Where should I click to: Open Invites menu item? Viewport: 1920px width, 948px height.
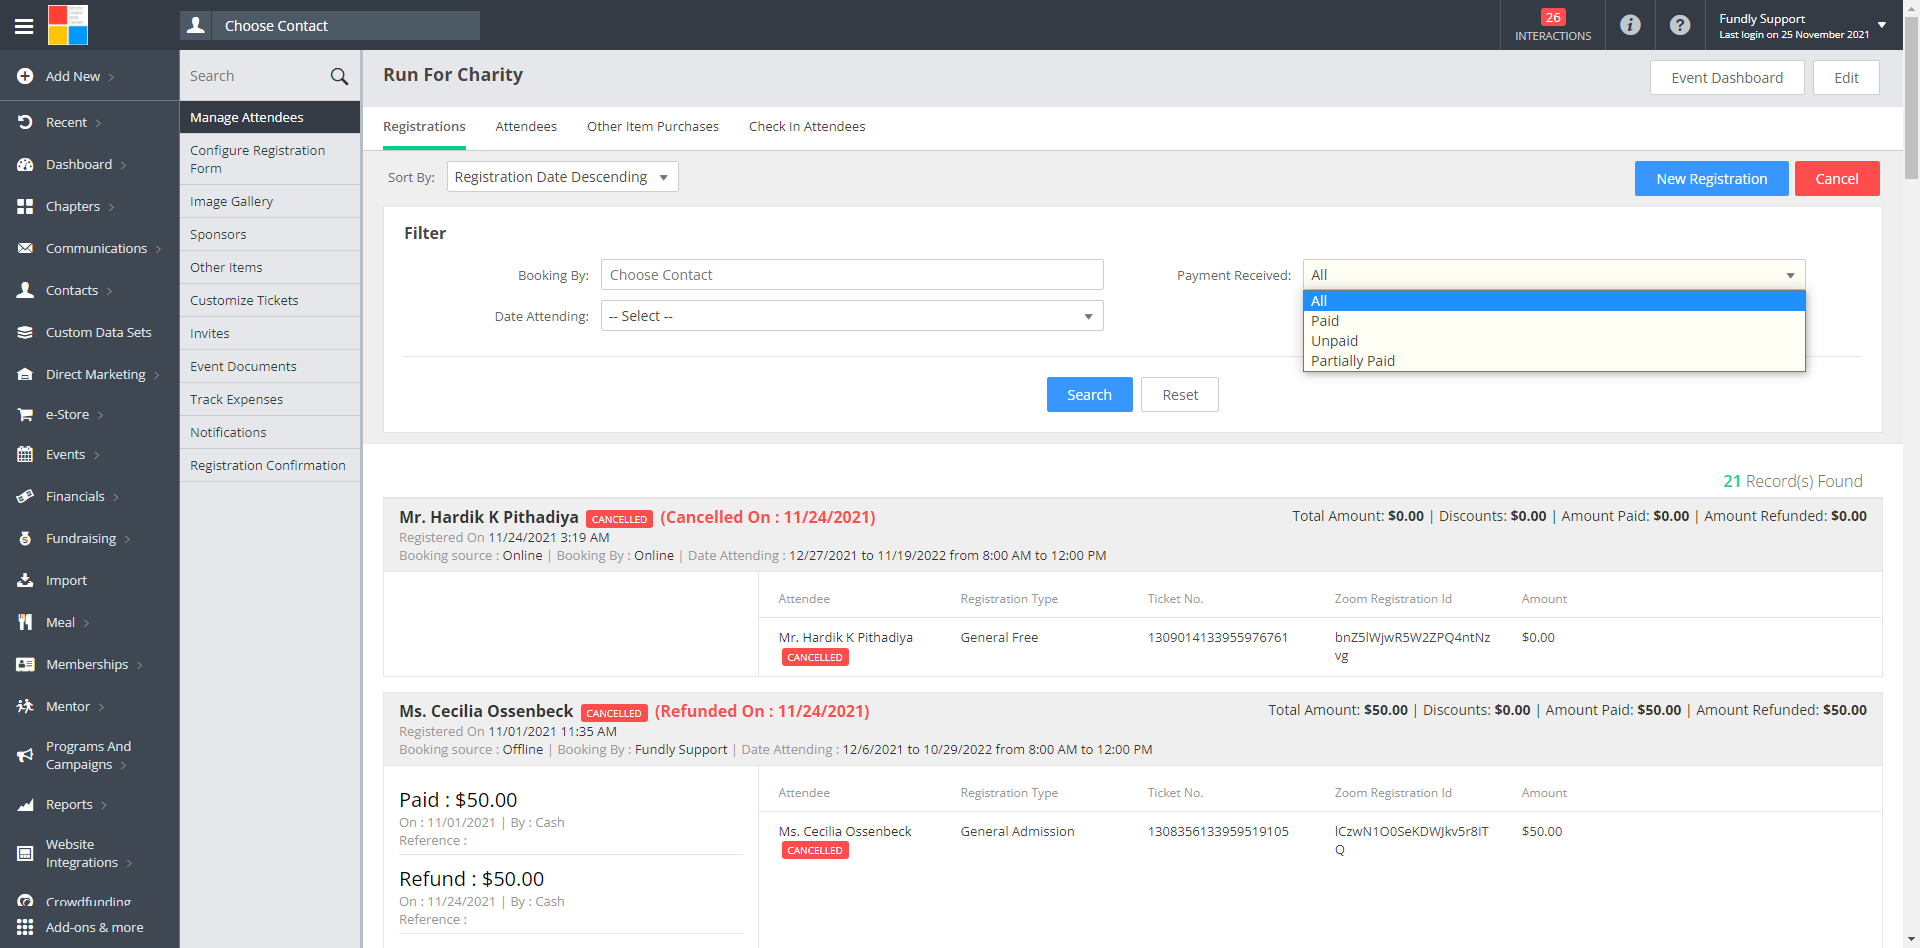pyautogui.click(x=270, y=333)
